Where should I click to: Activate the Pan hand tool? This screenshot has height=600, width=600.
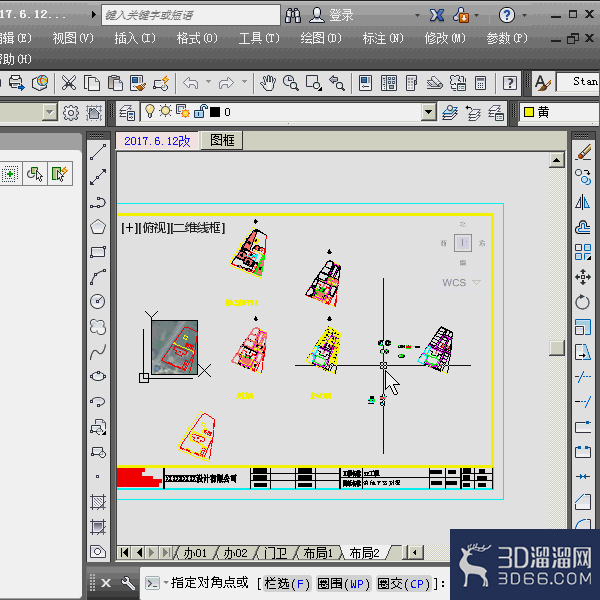[268, 83]
